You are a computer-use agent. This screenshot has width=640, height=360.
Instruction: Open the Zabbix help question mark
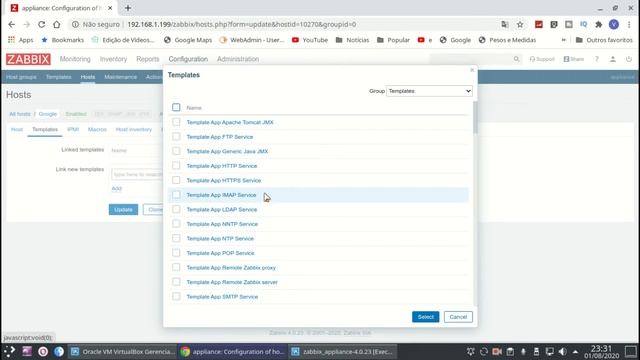coord(597,59)
